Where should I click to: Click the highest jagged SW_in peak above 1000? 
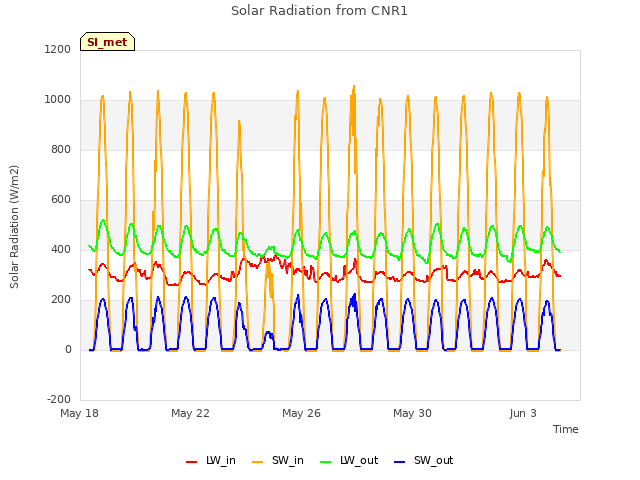coord(353,87)
